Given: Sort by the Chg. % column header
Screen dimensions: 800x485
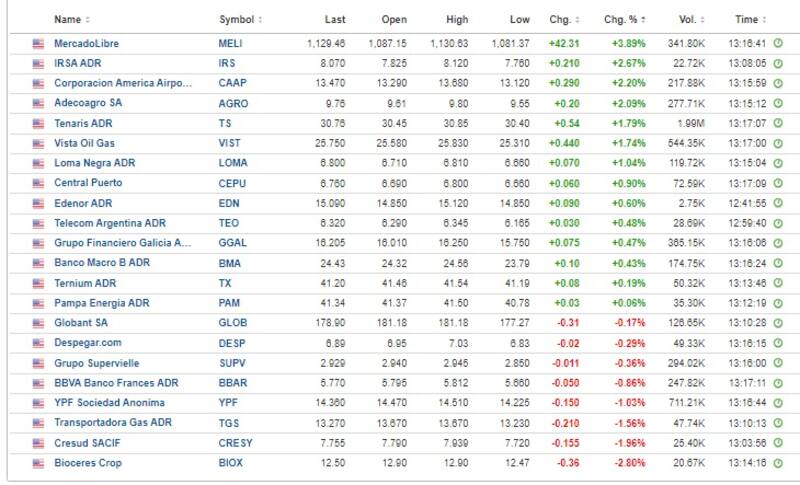Looking at the screenshot, I should coord(625,19).
